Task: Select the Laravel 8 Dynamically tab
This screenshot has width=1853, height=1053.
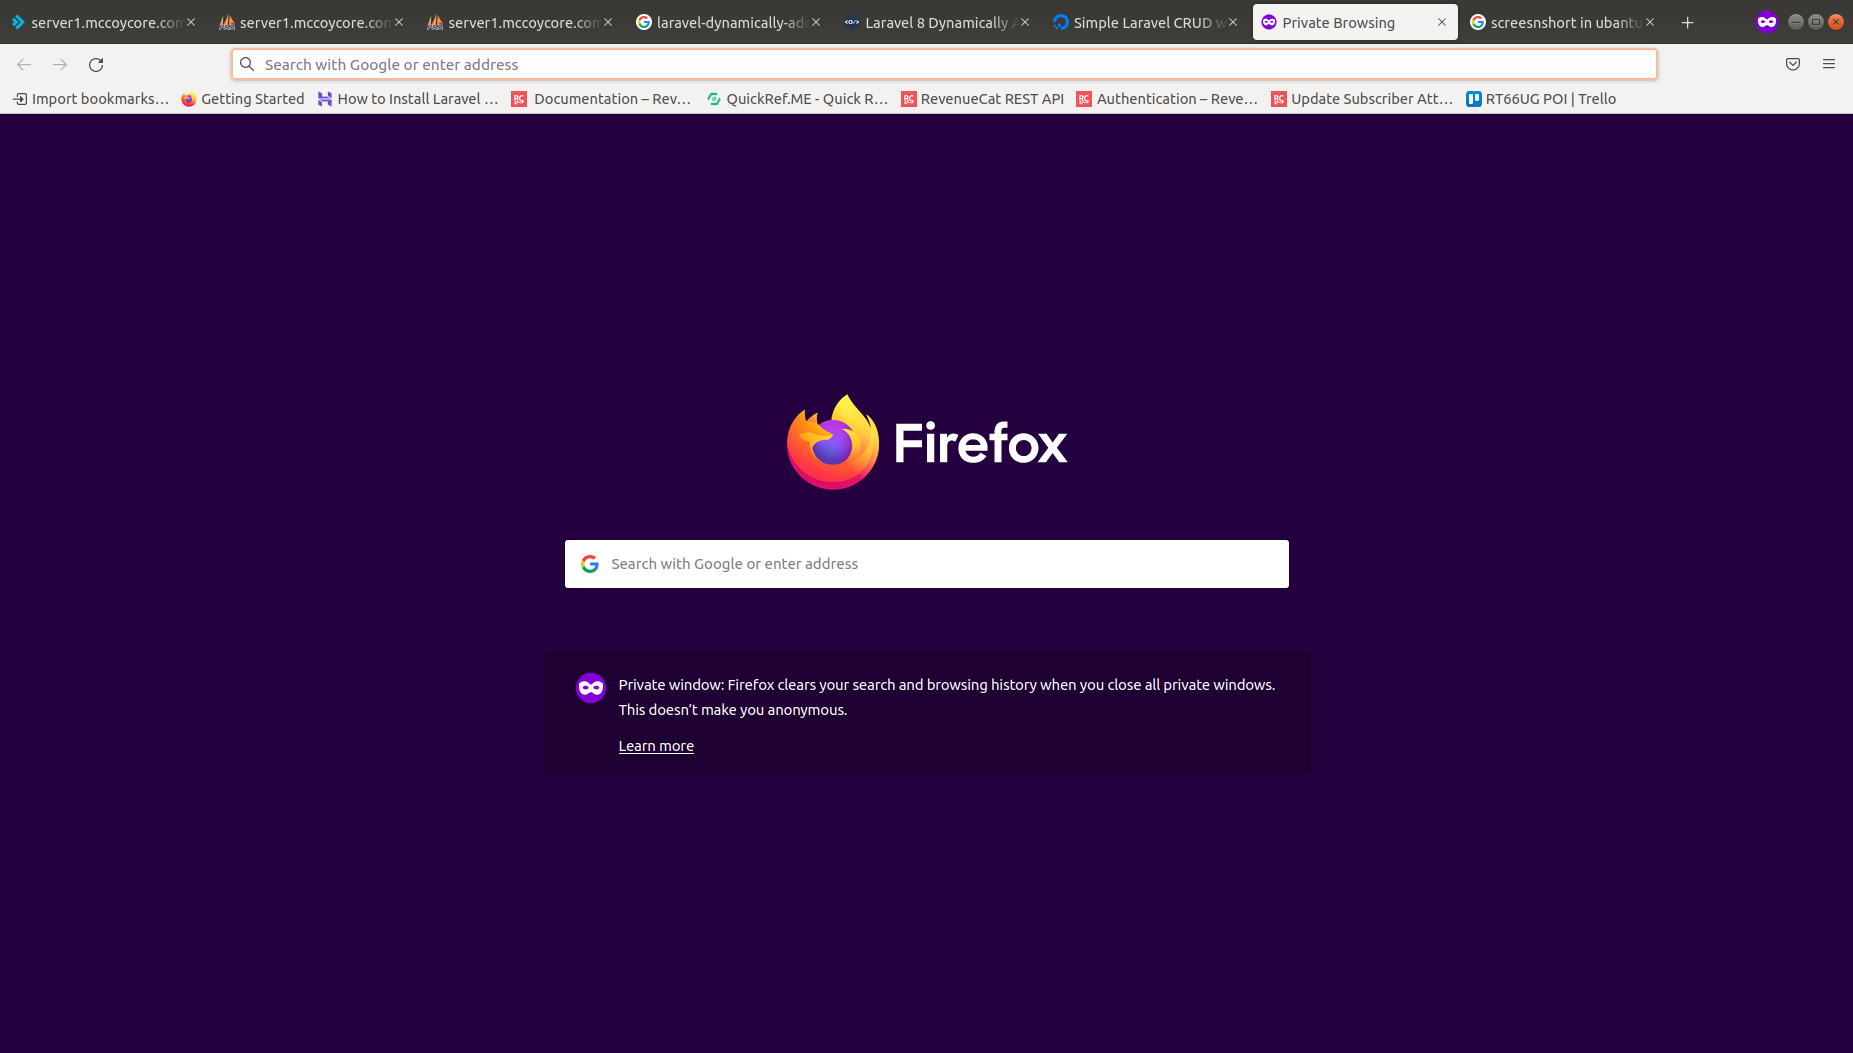Action: pyautogui.click(x=935, y=23)
